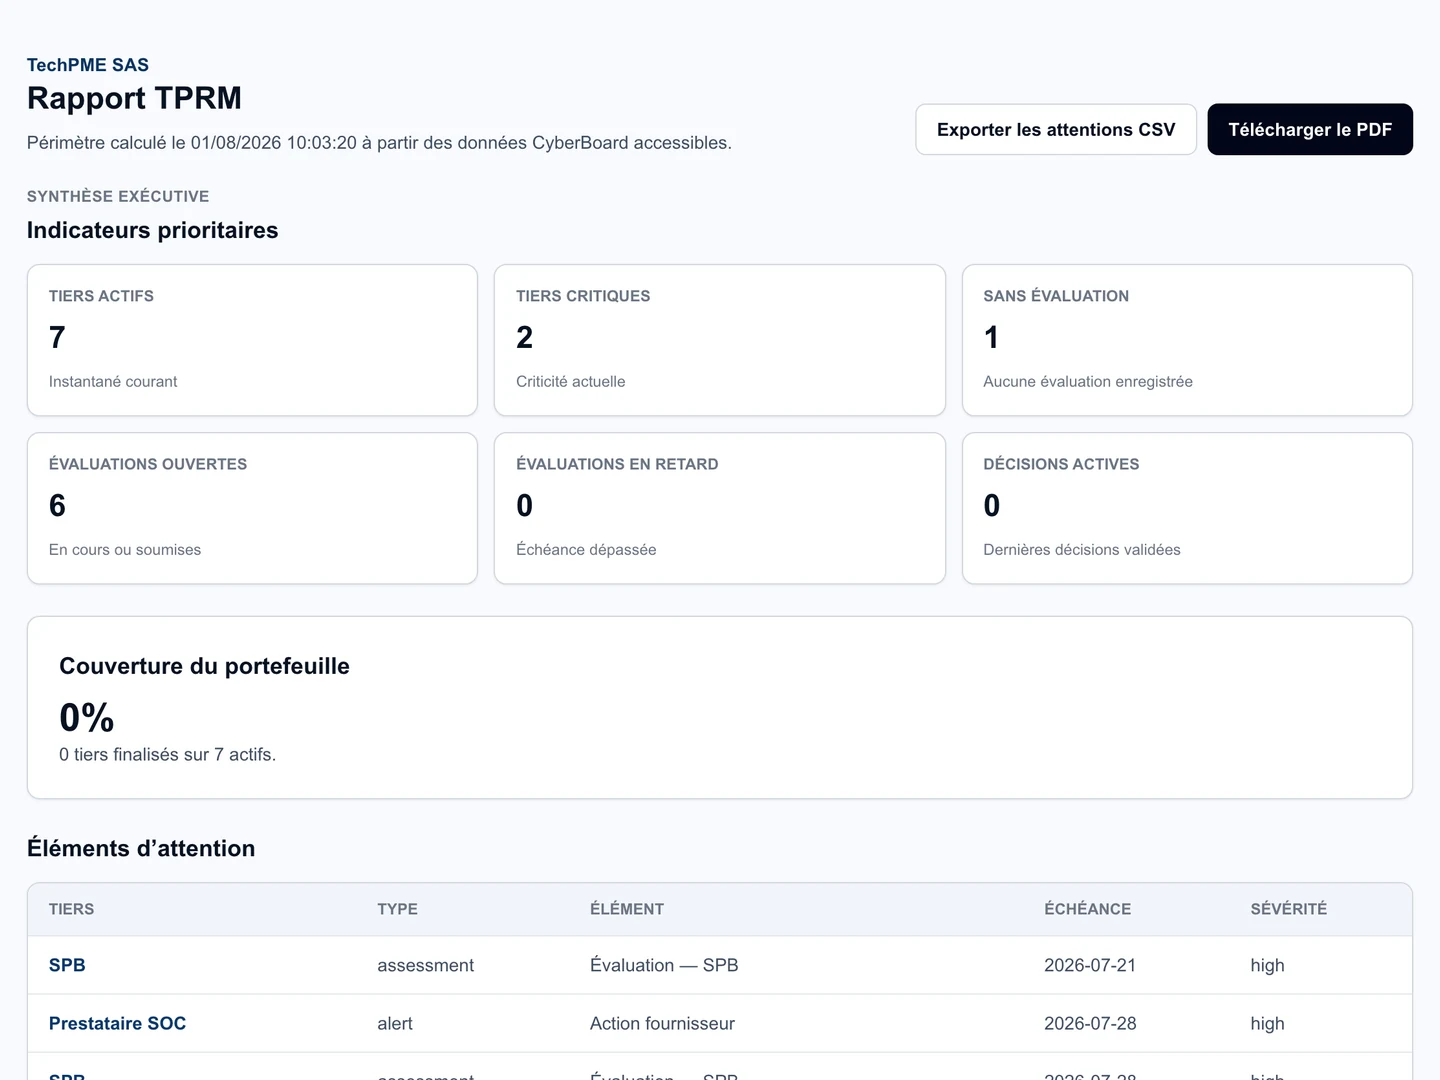Click the assessment type cell in 2026-07-21 row

(426, 965)
